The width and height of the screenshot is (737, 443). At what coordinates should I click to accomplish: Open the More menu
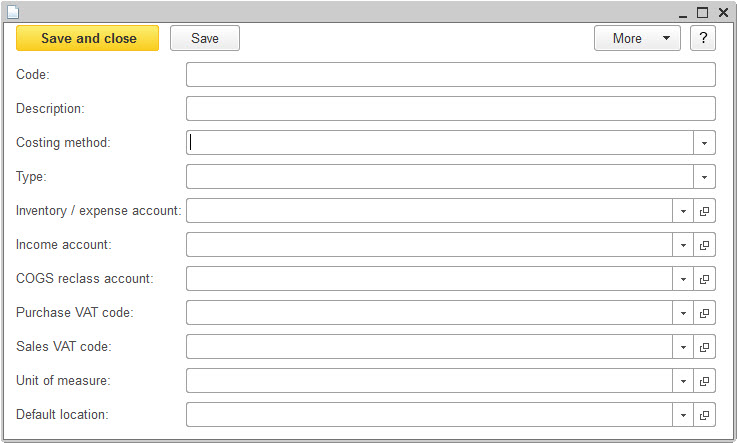tap(637, 38)
